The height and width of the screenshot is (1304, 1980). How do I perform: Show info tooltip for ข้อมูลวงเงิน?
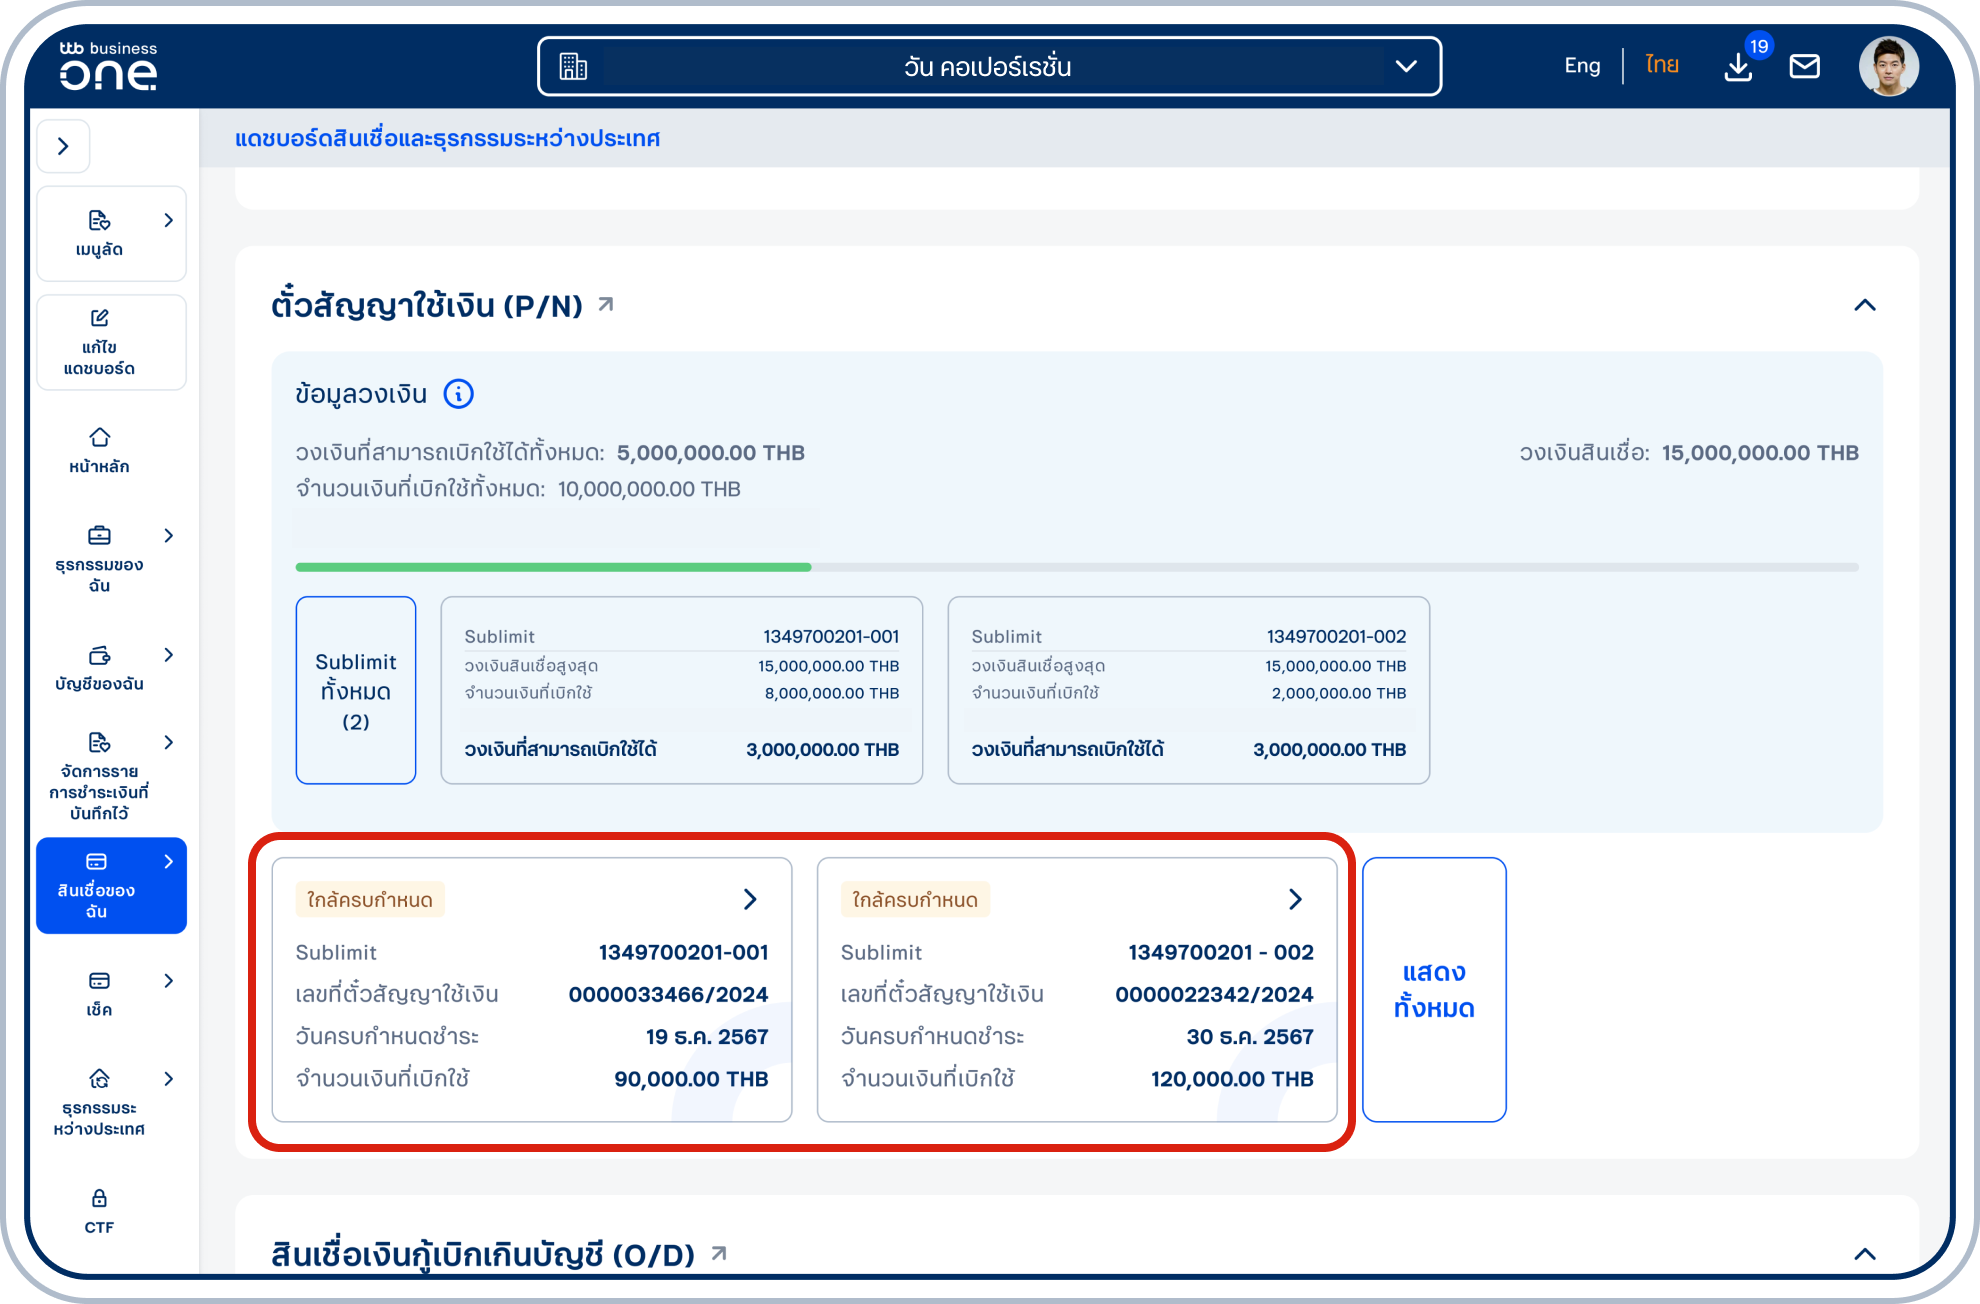[x=458, y=394]
